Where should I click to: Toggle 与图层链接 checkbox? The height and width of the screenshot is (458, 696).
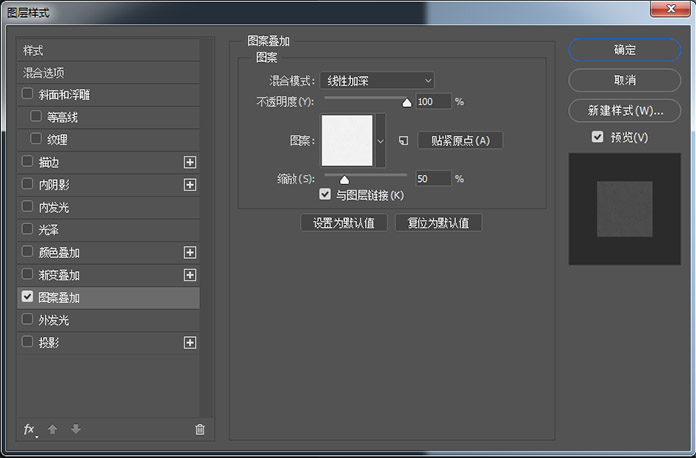[325, 194]
